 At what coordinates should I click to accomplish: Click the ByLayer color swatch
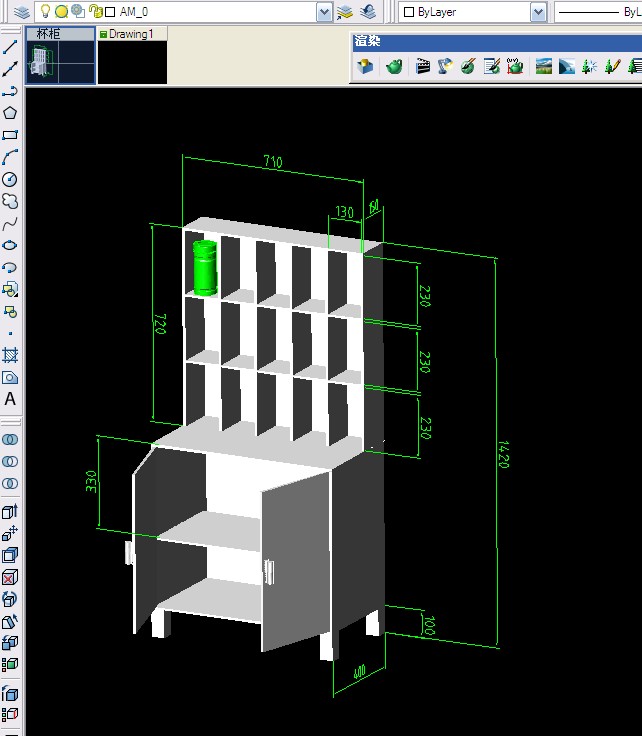(409, 12)
